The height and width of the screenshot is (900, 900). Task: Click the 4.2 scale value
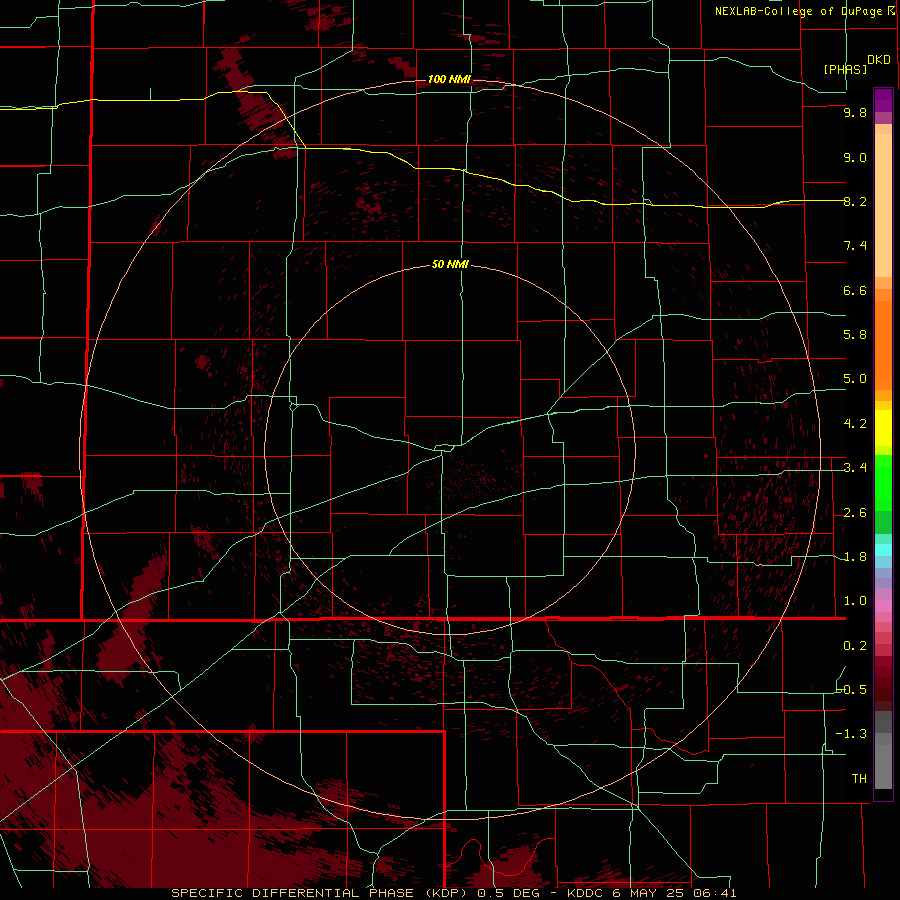855,424
